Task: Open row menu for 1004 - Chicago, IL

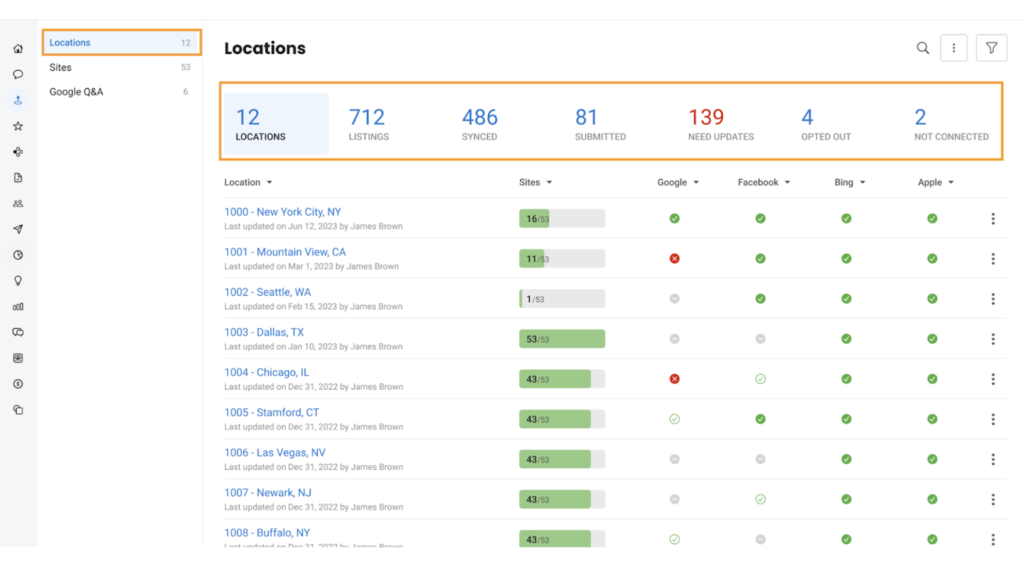Action: [993, 379]
